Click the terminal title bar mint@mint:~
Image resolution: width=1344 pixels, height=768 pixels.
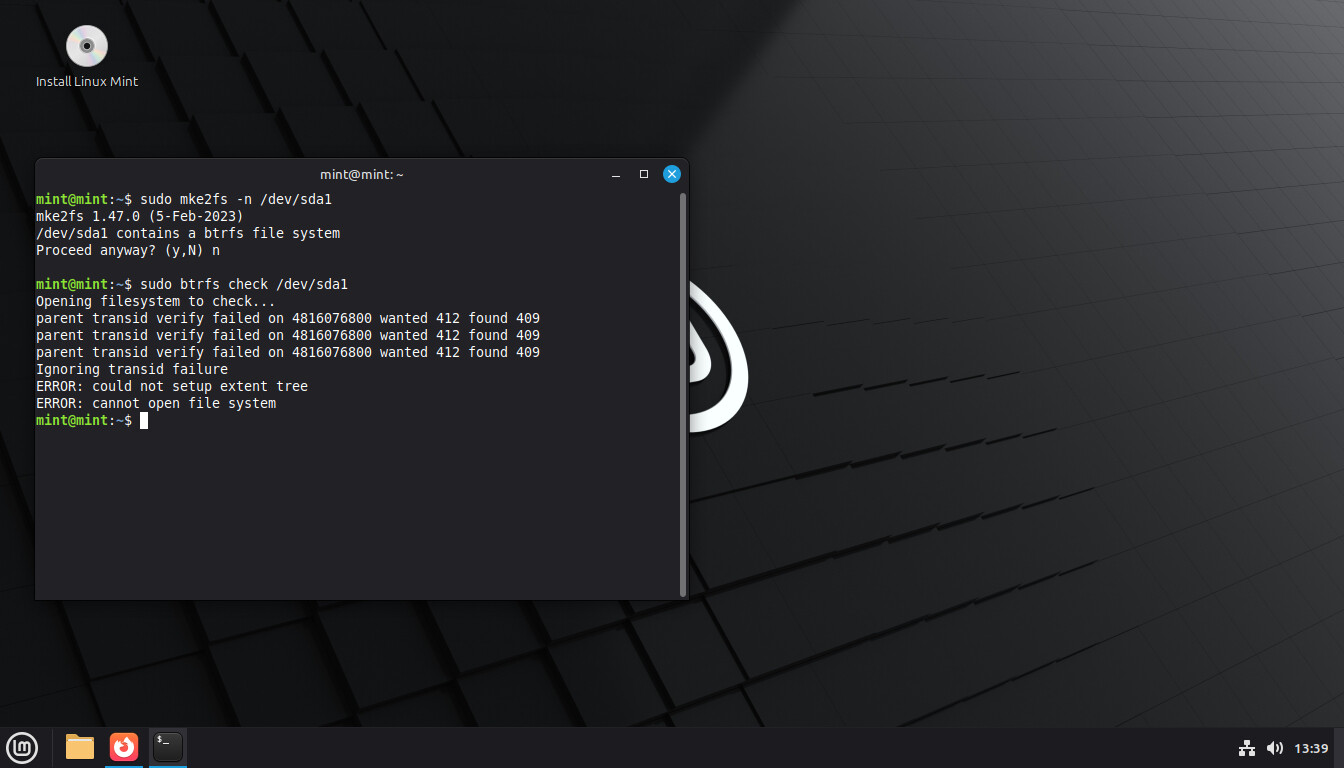tap(361, 174)
